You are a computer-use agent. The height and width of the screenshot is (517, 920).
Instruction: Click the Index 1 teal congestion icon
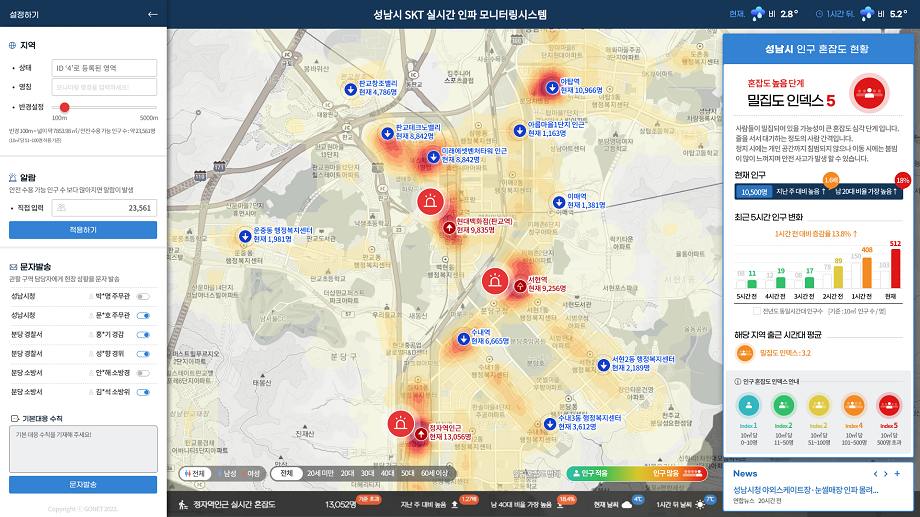click(x=749, y=405)
